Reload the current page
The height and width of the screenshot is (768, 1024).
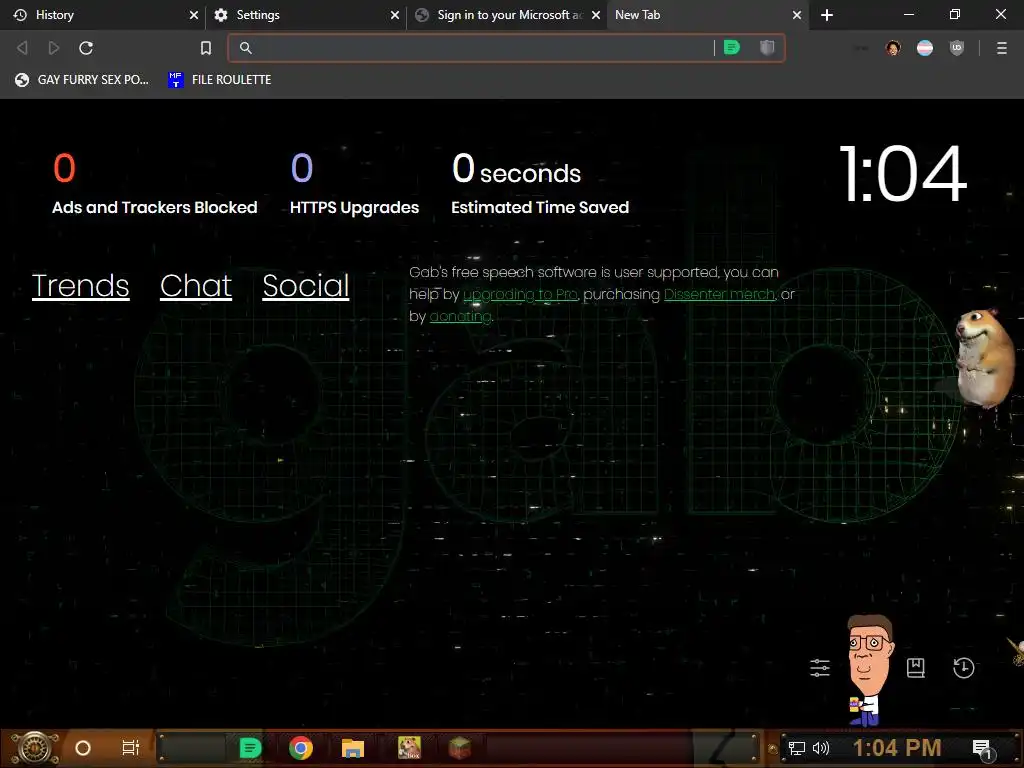pos(86,48)
